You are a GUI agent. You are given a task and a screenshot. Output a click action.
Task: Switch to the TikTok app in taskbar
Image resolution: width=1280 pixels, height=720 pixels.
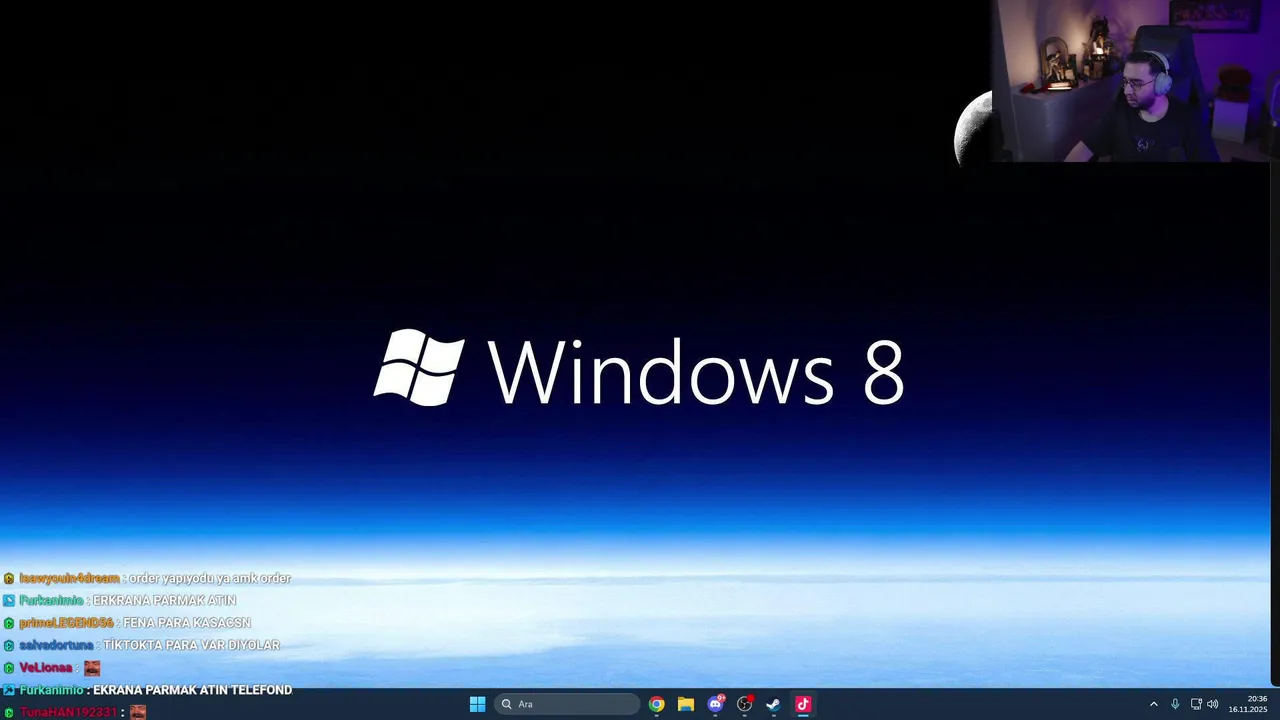click(803, 704)
